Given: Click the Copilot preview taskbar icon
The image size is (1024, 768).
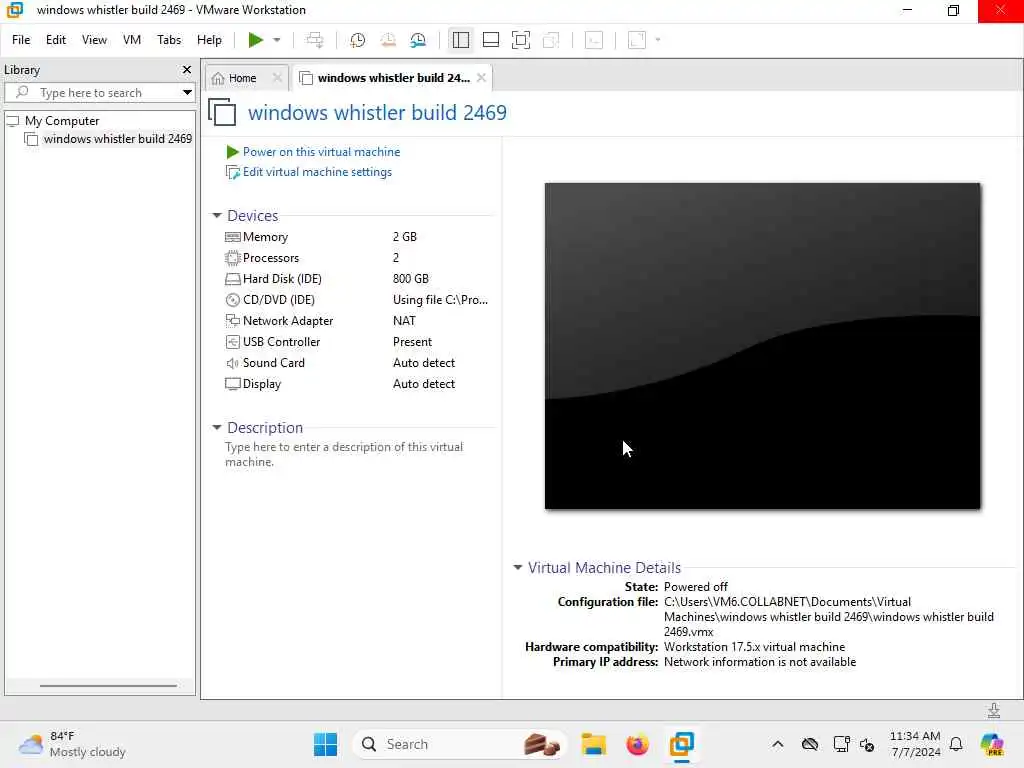Looking at the screenshot, I should [x=992, y=744].
